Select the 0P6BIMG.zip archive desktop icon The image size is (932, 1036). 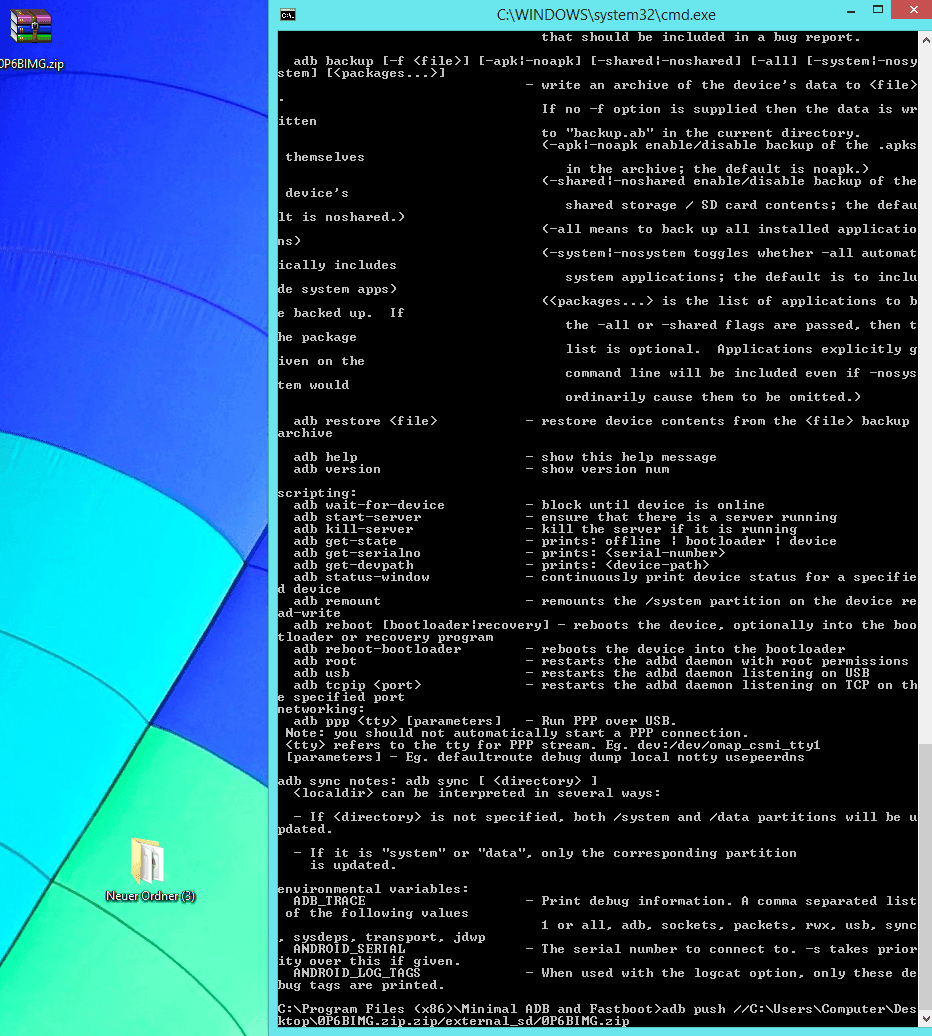coord(30,26)
